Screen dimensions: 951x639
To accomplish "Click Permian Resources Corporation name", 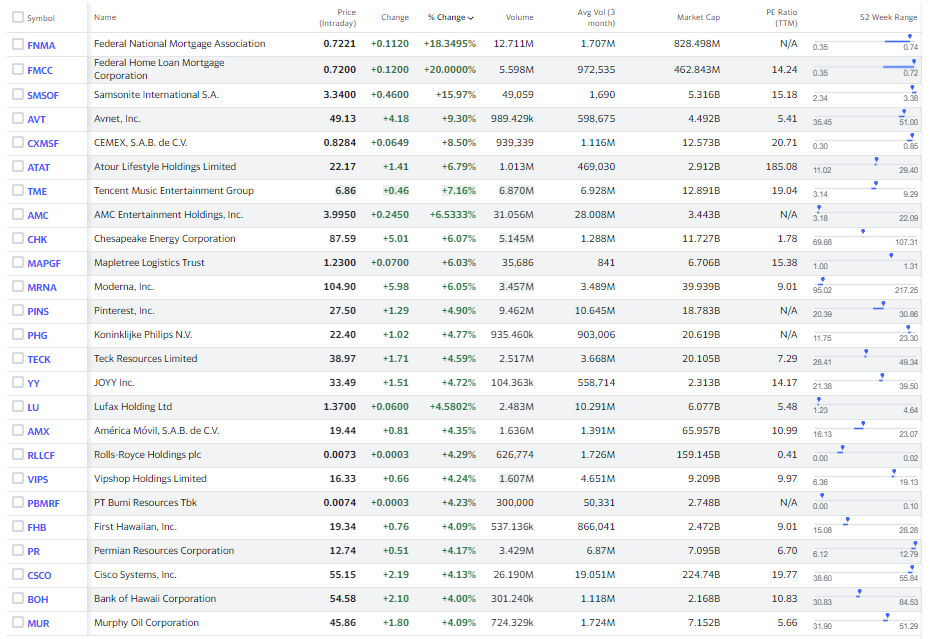I will point(164,550).
